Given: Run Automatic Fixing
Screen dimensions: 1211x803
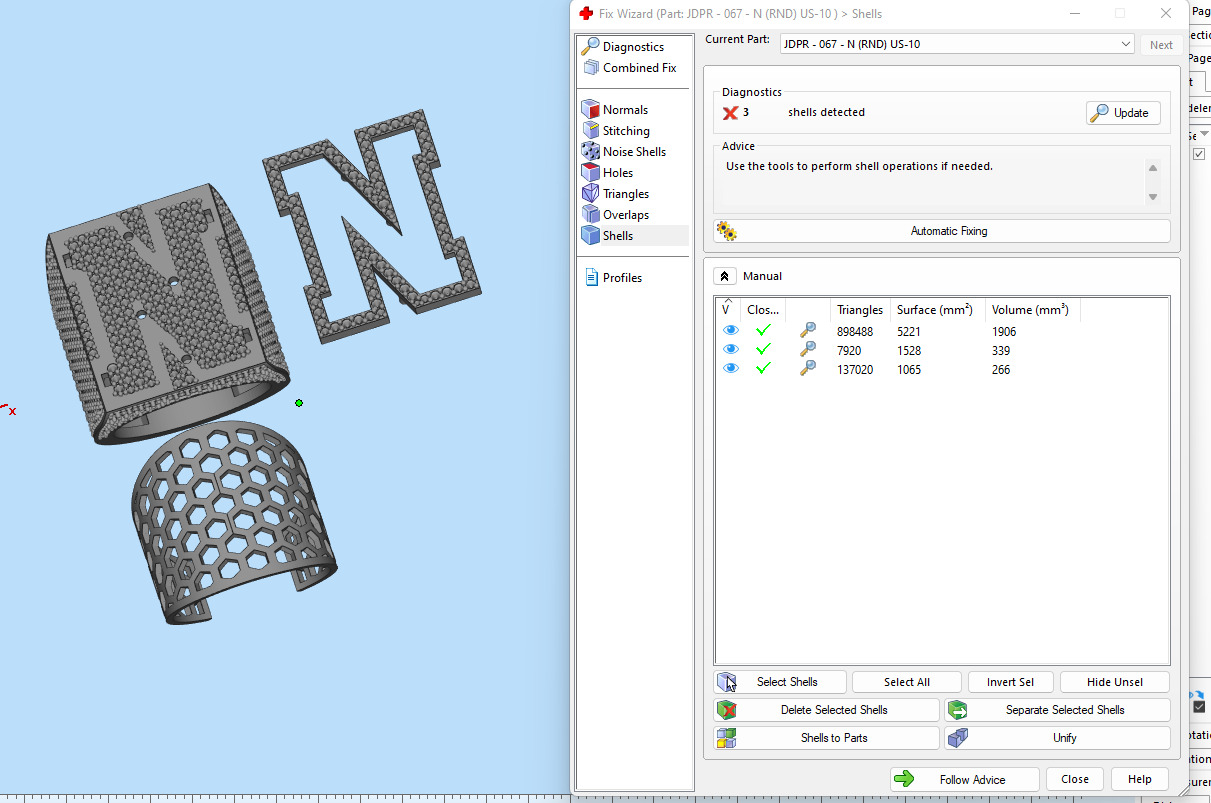Looking at the screenshot, I should (x=942, y=231).
